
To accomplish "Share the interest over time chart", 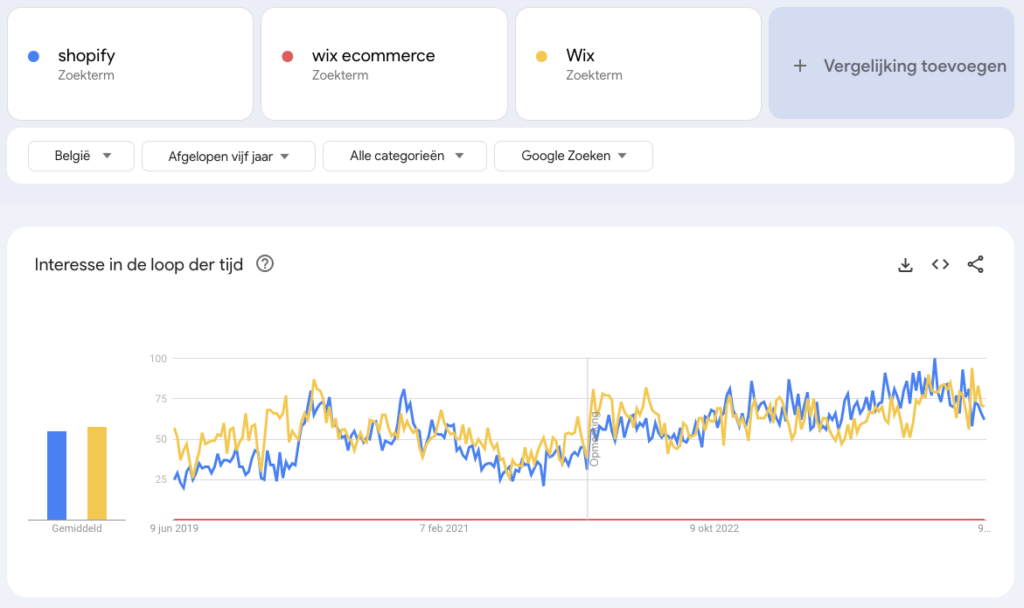I will pos(975,264).
